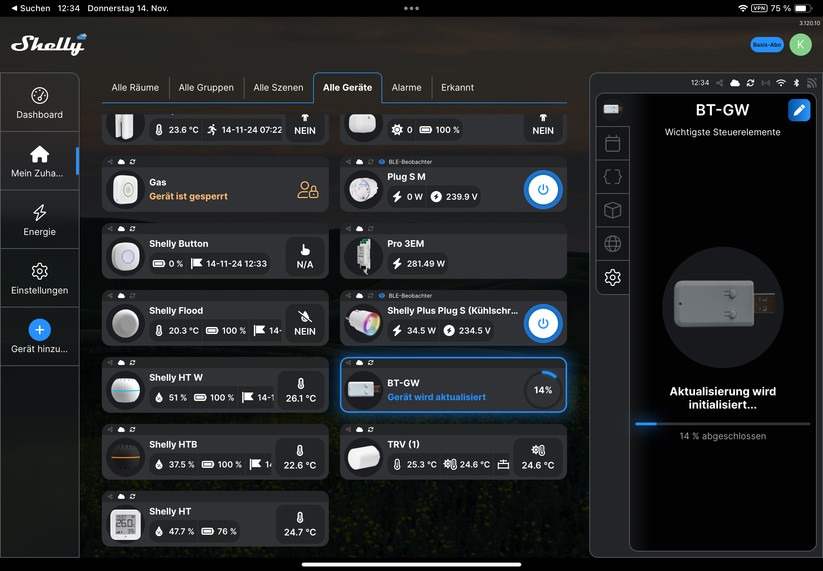823x571 pixels.
Task: Click Shelly HT W temperature tile 26.1 °C
Action: (301, 390)
